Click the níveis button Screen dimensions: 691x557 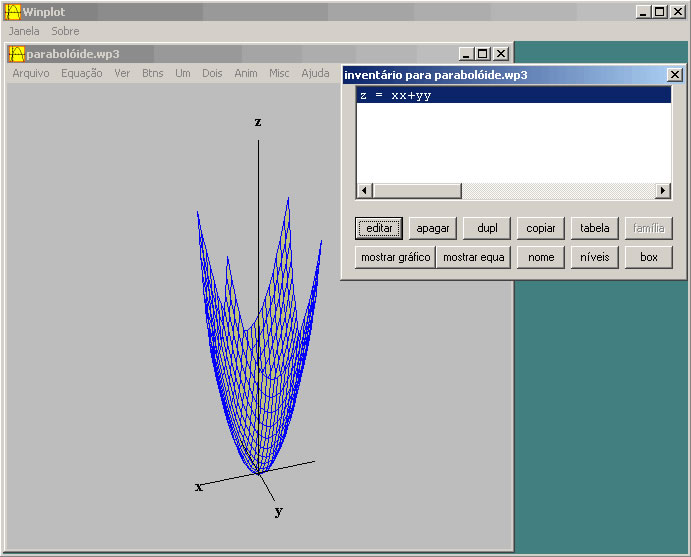[594, 257]
